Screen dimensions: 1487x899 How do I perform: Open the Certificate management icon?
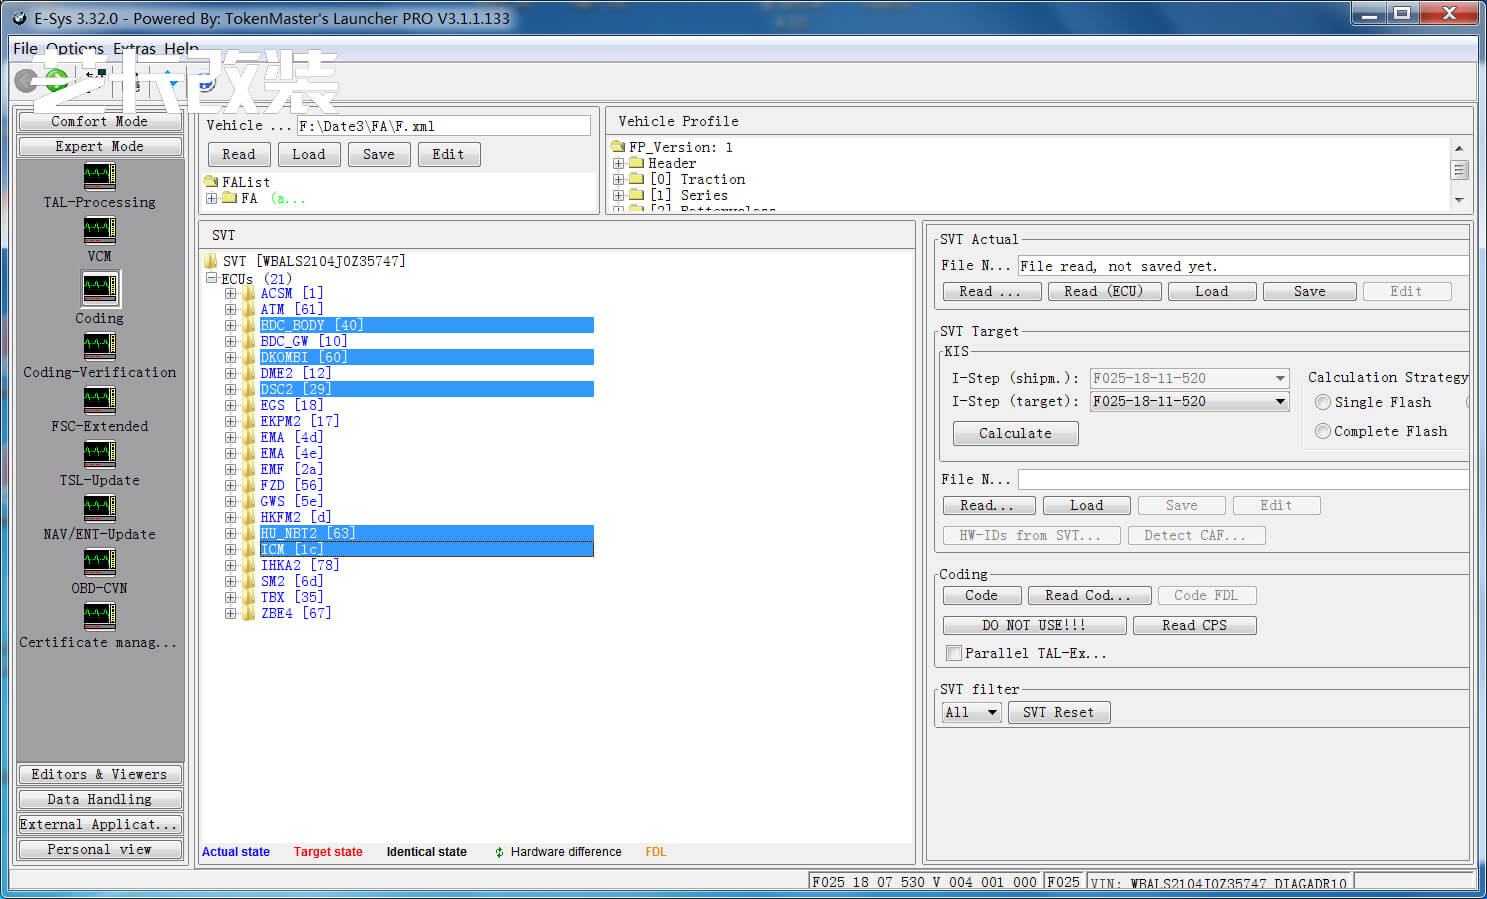[x=99, y=615]
